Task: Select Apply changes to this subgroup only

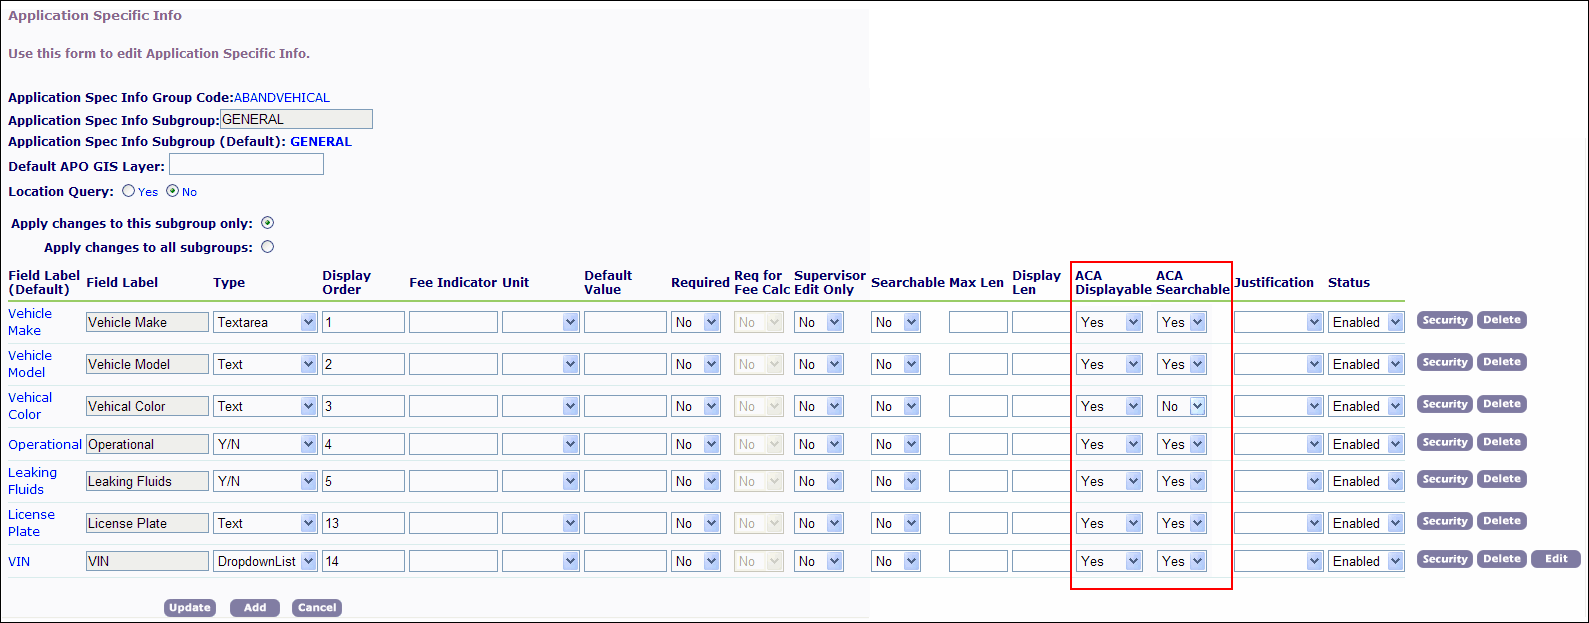Action: coord(267,223)
